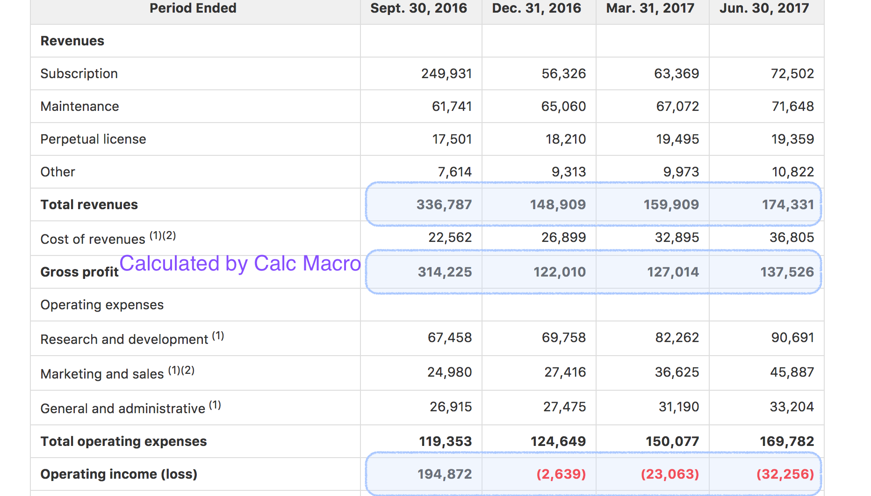Click the Other revenue value 10,822
871x496 pixels.
click(x=792, y=172)
